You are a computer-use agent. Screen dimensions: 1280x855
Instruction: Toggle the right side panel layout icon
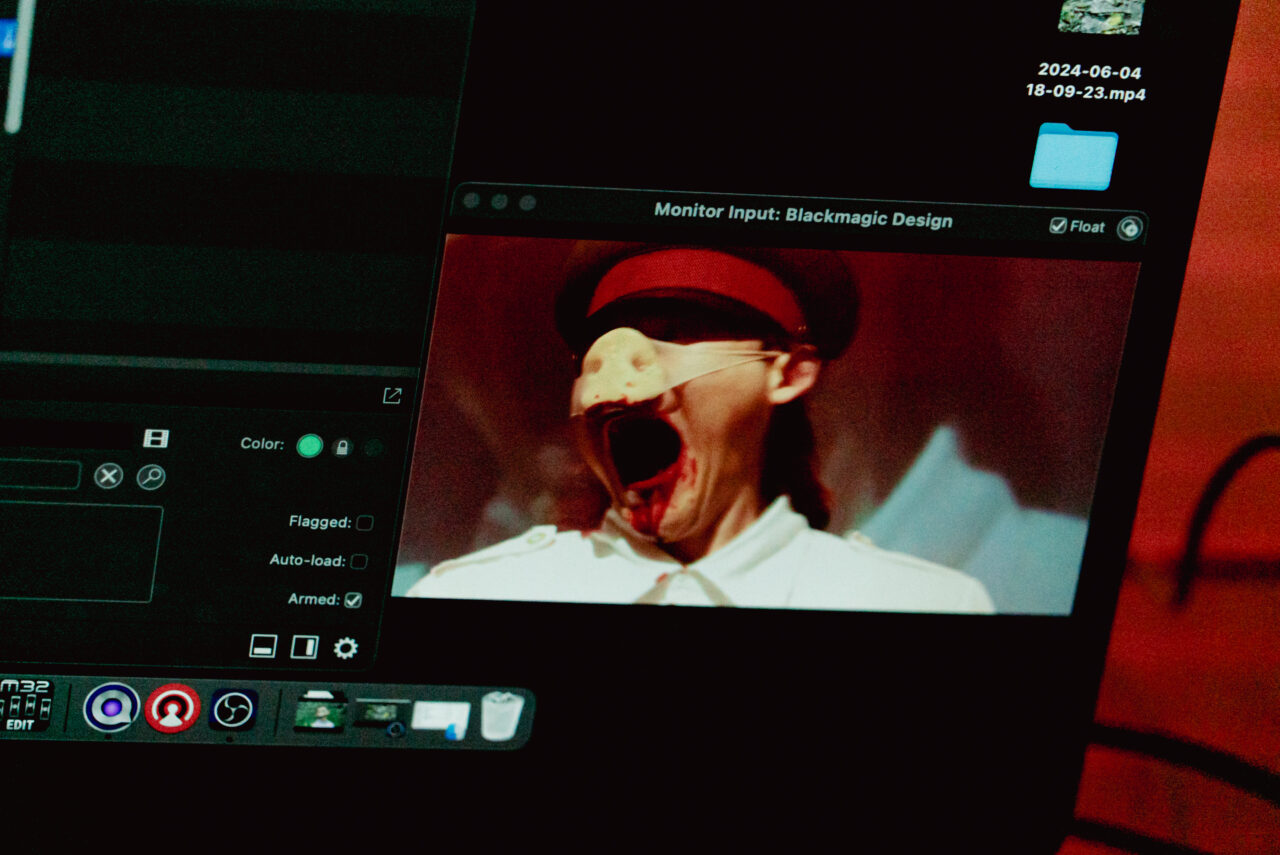[x=304, y=647]
